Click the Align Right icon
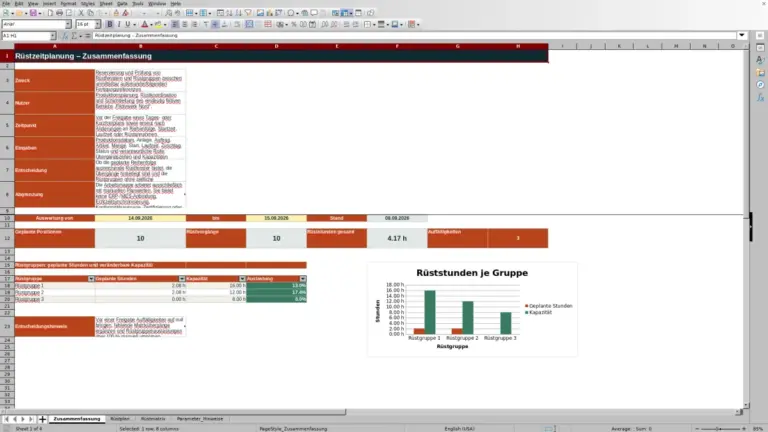 tap(194, 24)
